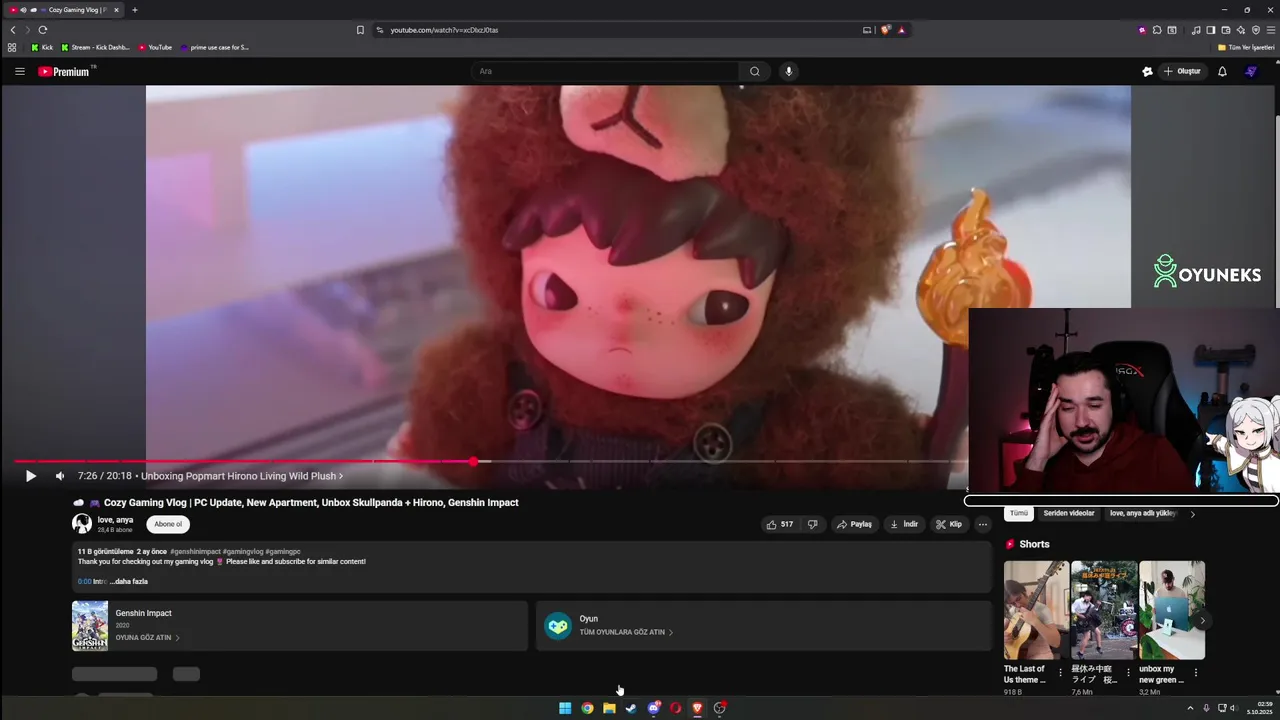Open the 'Kick' bookmark
Screen dimensions: 1280x720
42,47
